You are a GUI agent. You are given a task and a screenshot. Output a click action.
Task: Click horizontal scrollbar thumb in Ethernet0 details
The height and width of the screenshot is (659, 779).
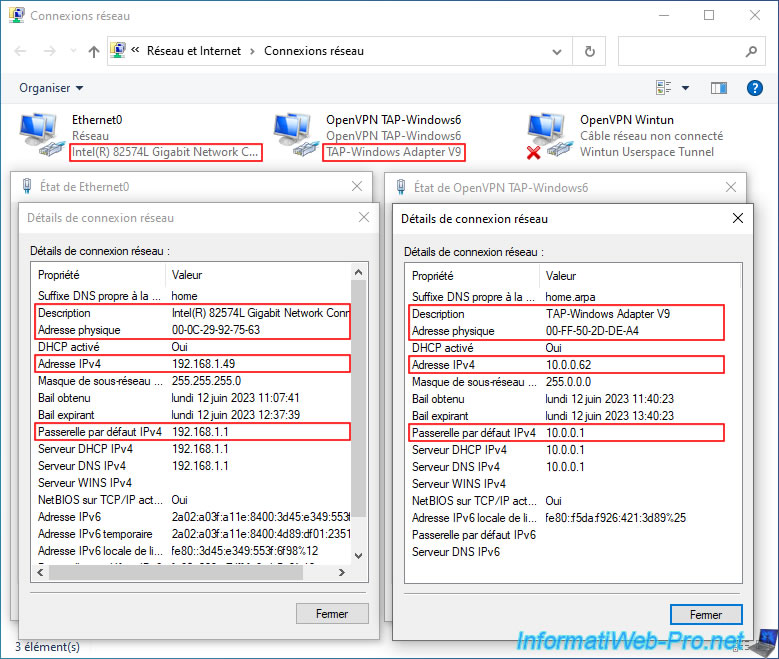[x=176, y=573]
